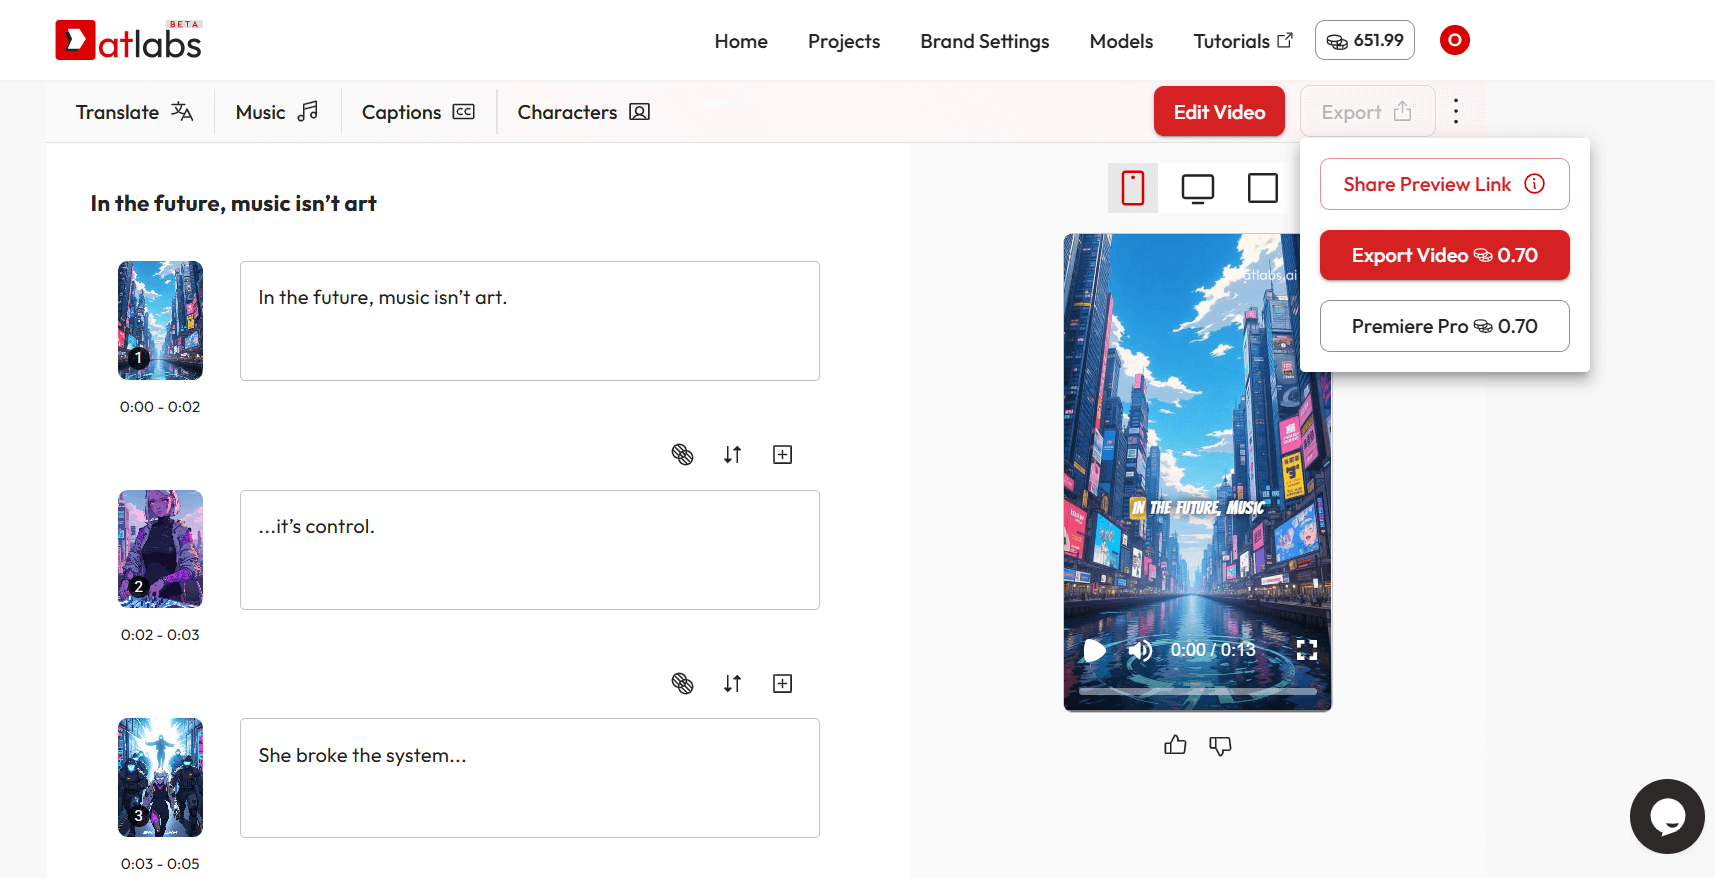Add a new scene after scene 2

(782, 684)
